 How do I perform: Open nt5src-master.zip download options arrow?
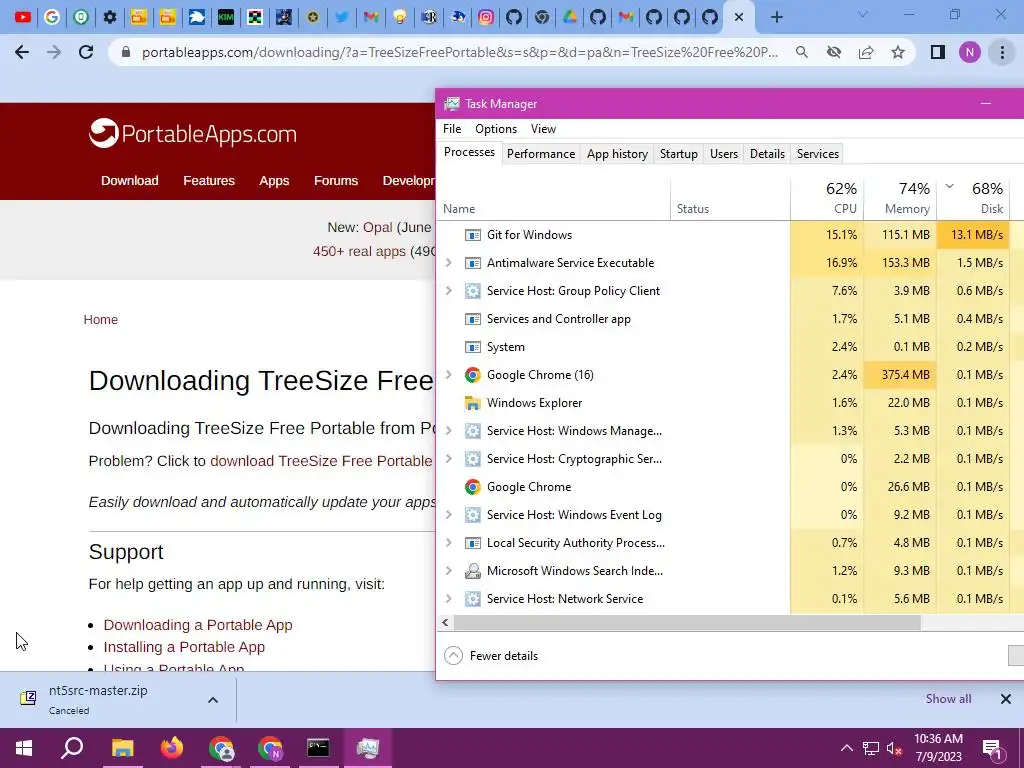pyautogui.click(x=213, y=700)
